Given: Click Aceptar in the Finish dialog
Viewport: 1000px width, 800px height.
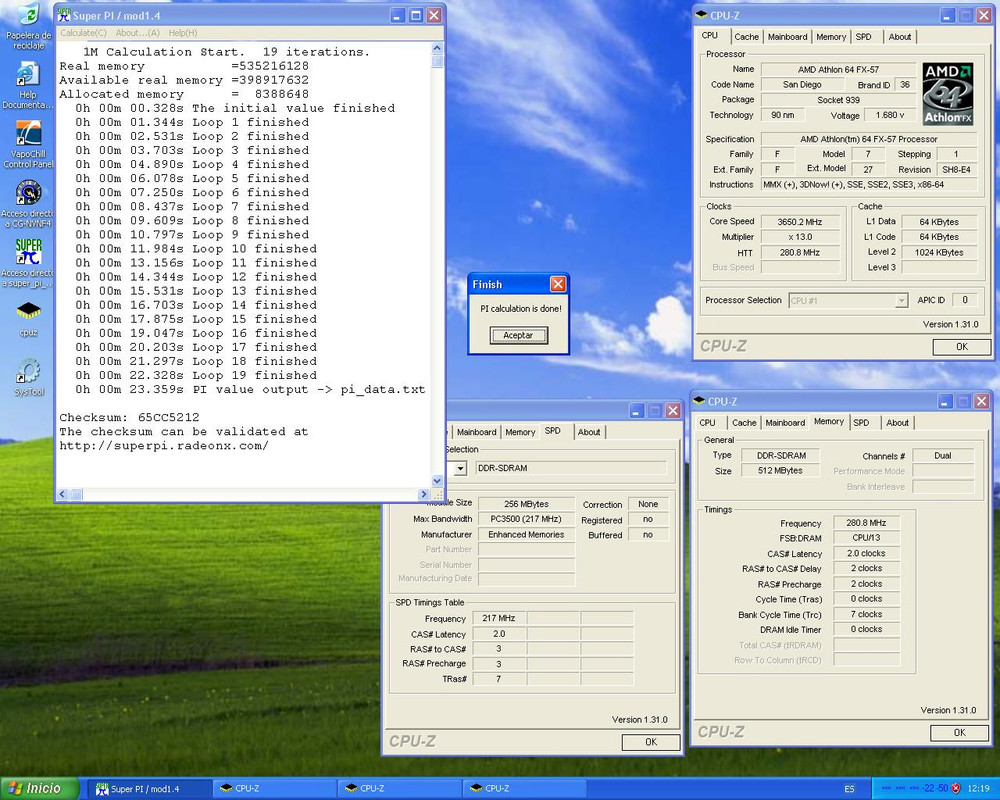Looking at the screenshot, I should [x=518, y=336].
